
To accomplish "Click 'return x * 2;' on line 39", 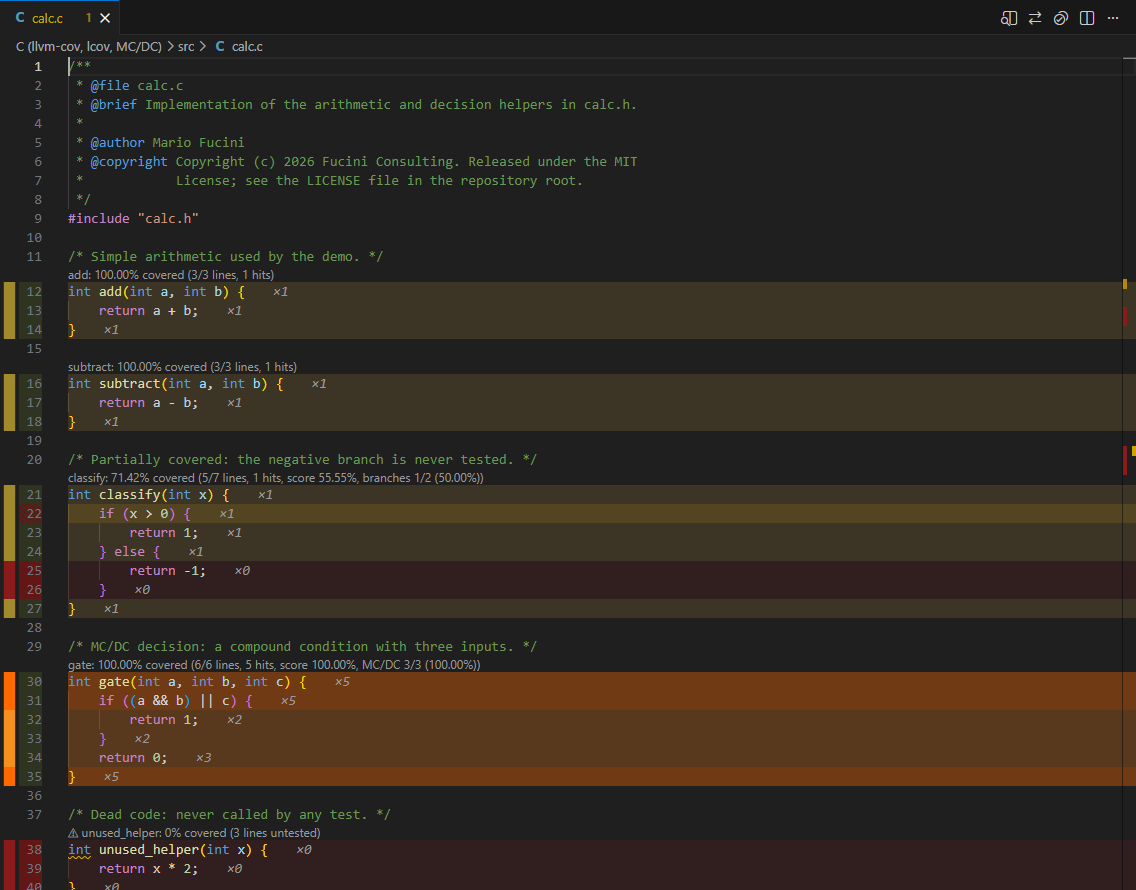I will 149,868.
